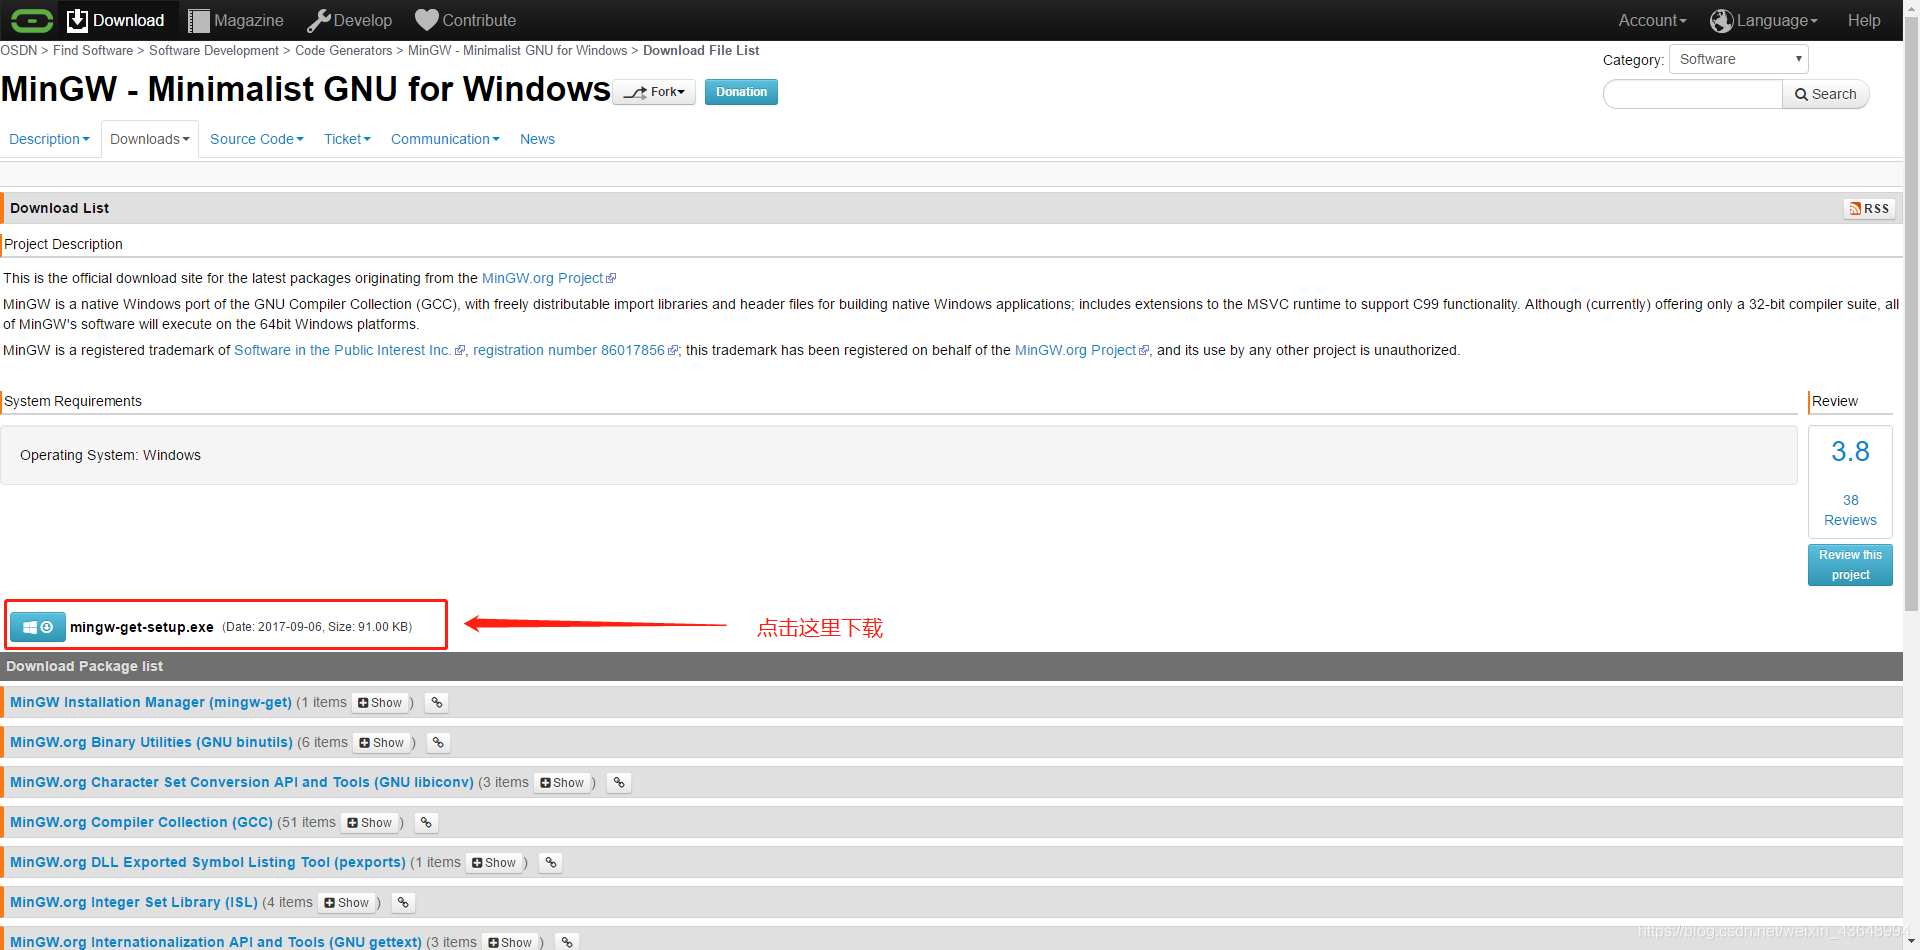Open pexports package link
This screenshot has height=950, width=1920.
coord(208,862)
